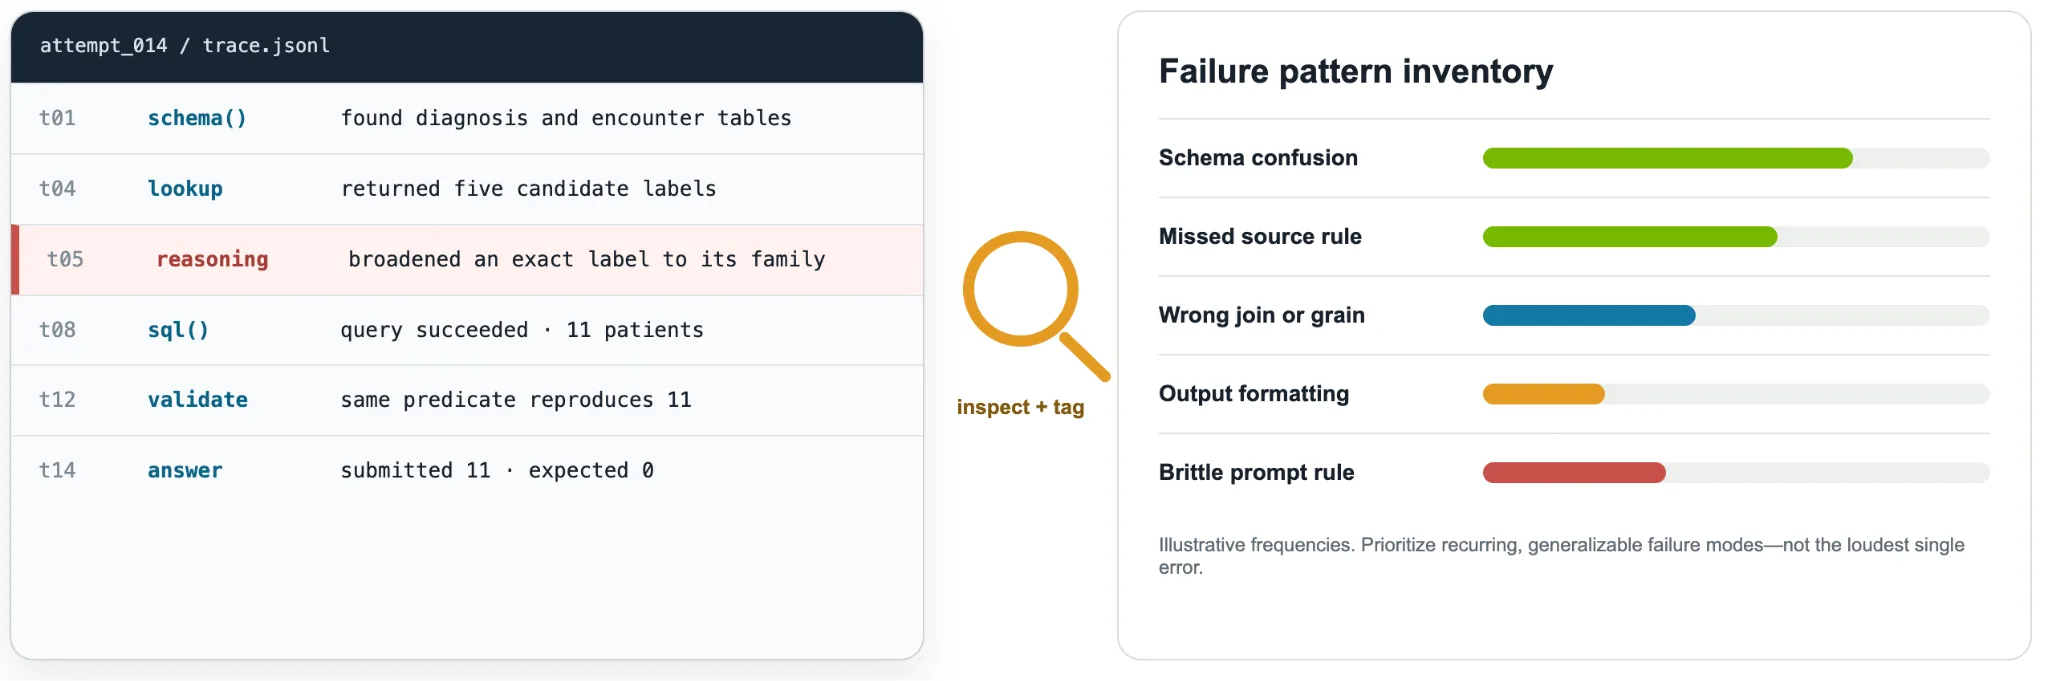
Task: Select the Wrong join or grain blue bar
Action: 1589,316
